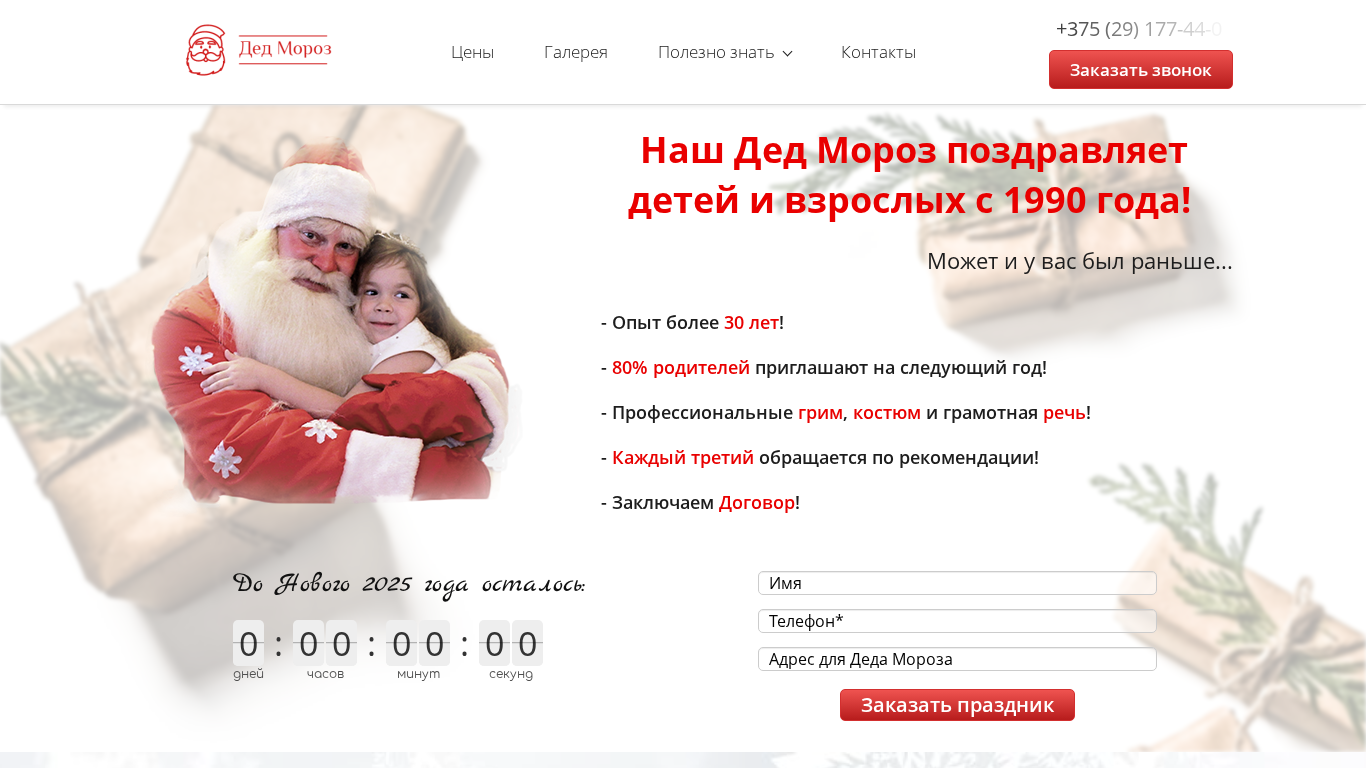Focus the Имя input field
The image size is (1366, 768).
[x=957, y=583]
